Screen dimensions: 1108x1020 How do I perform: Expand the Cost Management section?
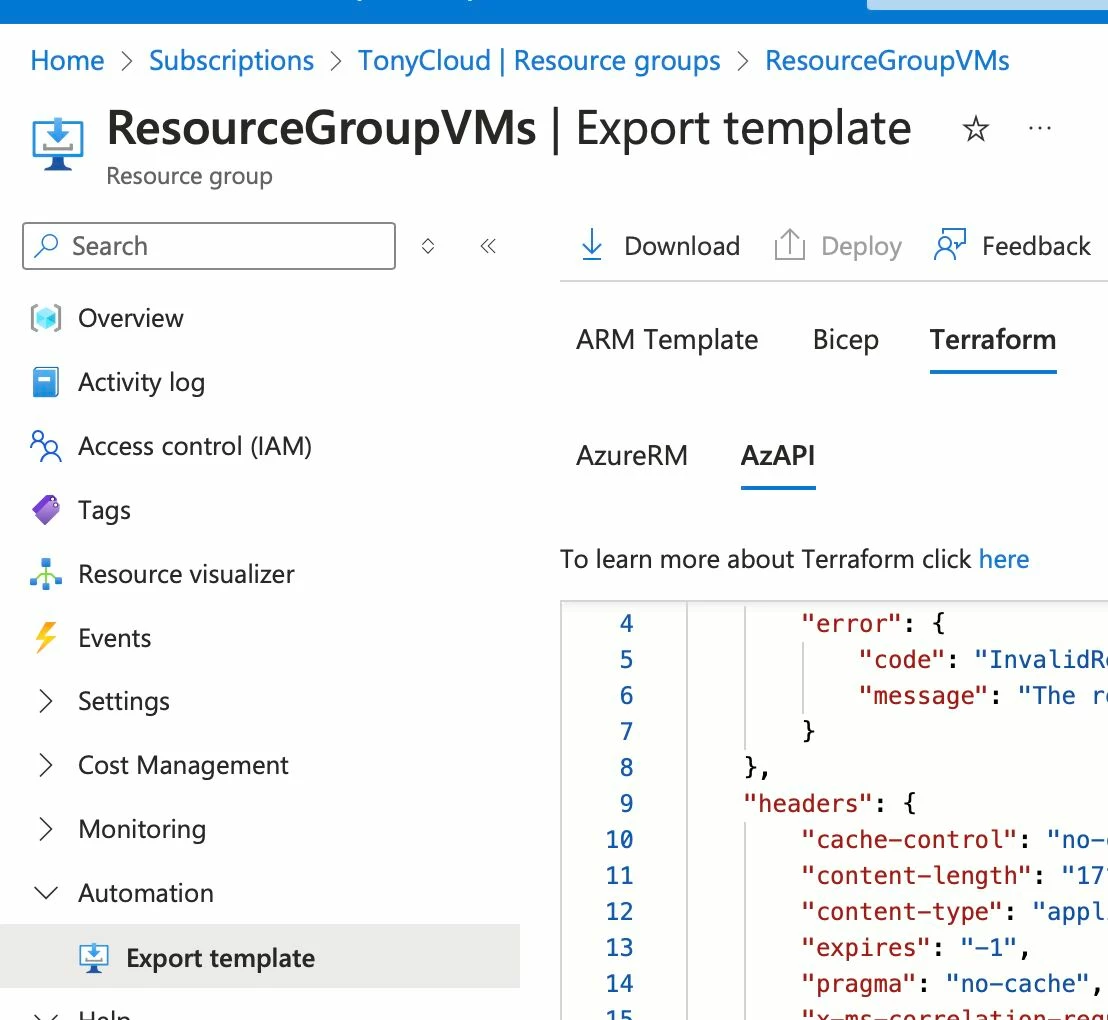[46, 765]
